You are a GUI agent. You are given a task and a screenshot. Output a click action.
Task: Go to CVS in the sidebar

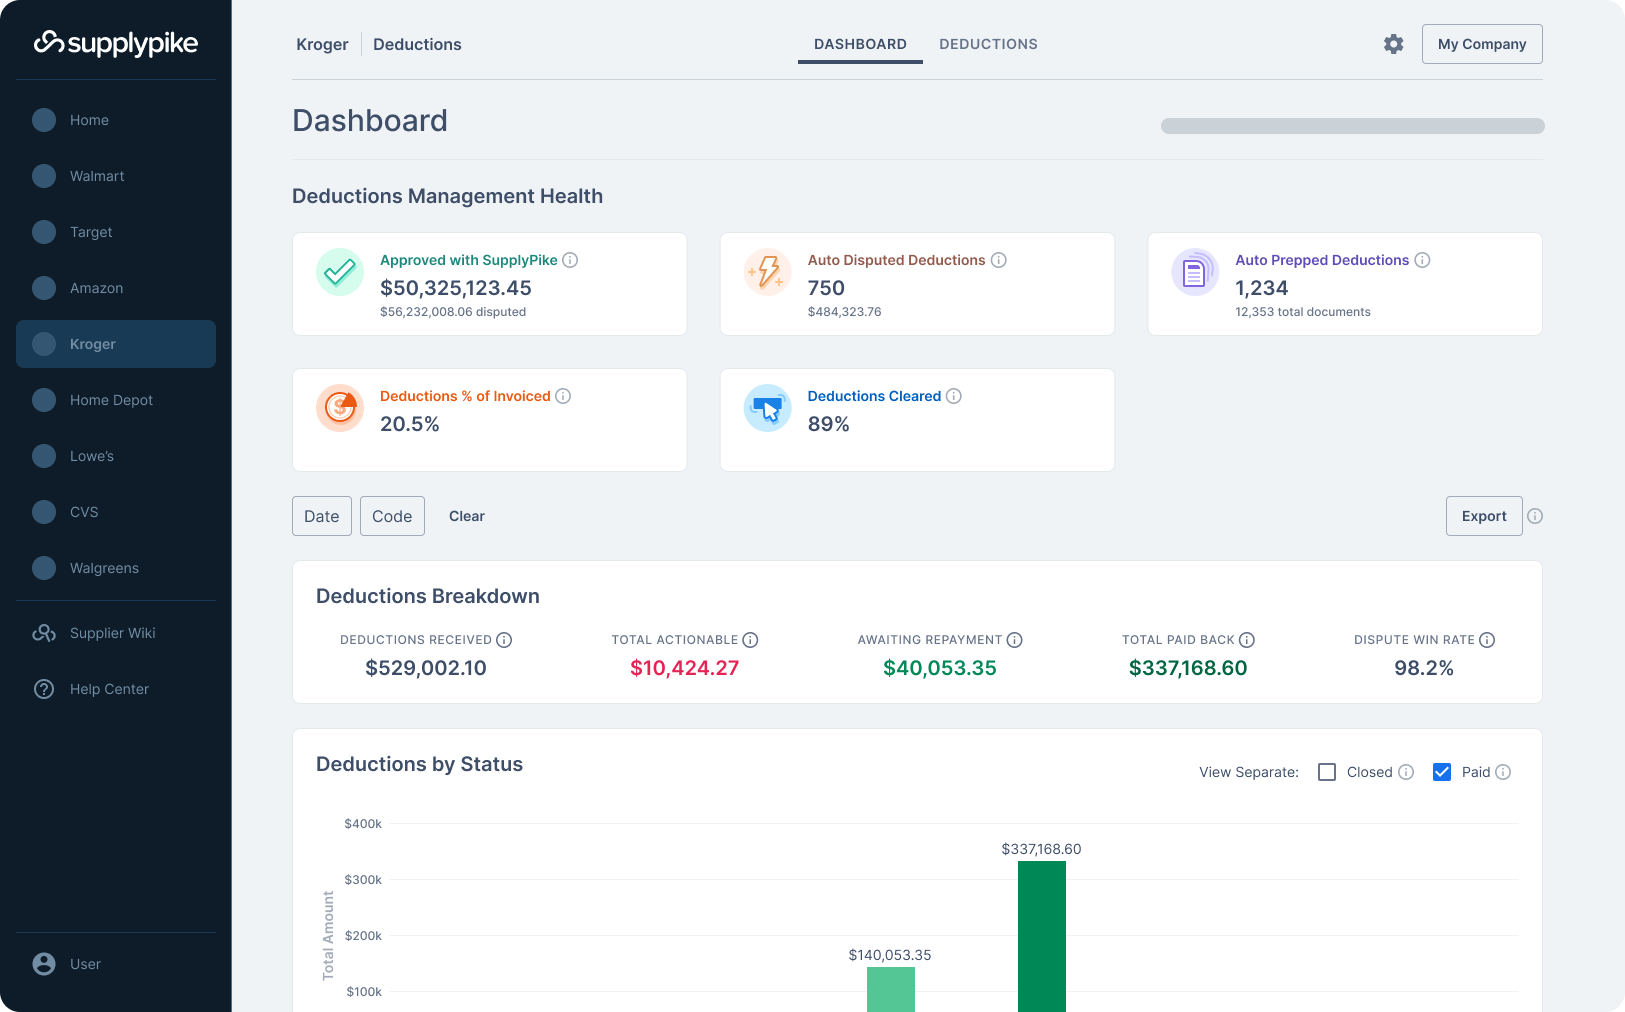[116, 512]
